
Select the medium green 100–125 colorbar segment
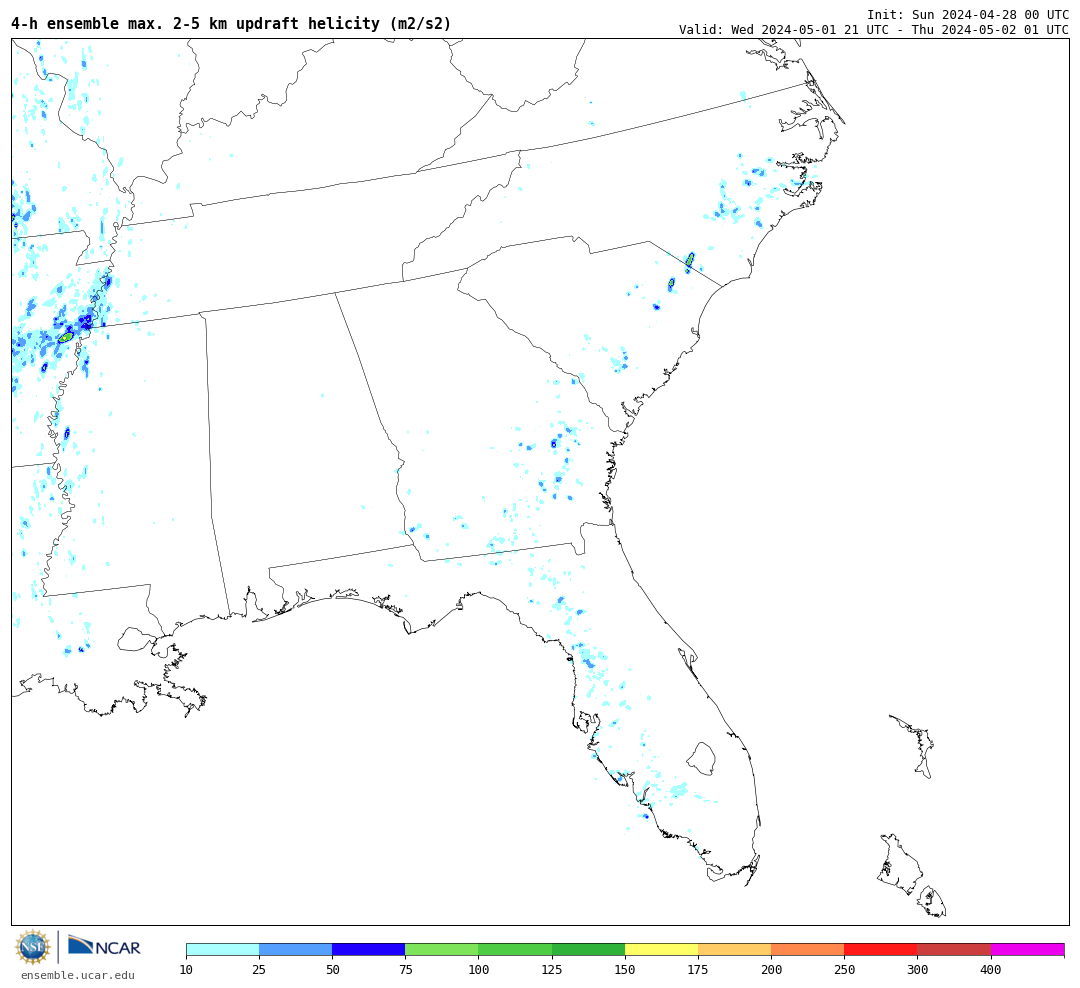[x=515, y=949]
